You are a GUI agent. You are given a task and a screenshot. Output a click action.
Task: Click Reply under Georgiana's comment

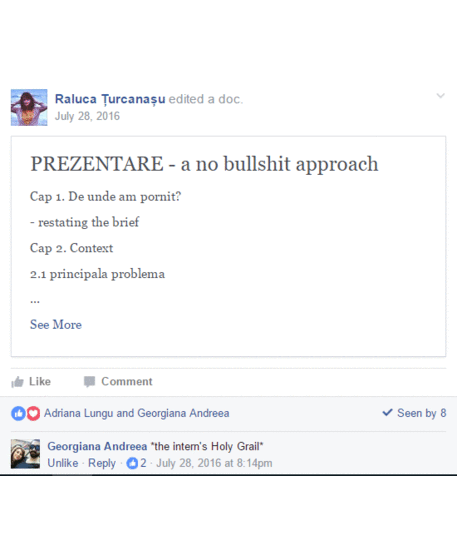pos(102,463)
